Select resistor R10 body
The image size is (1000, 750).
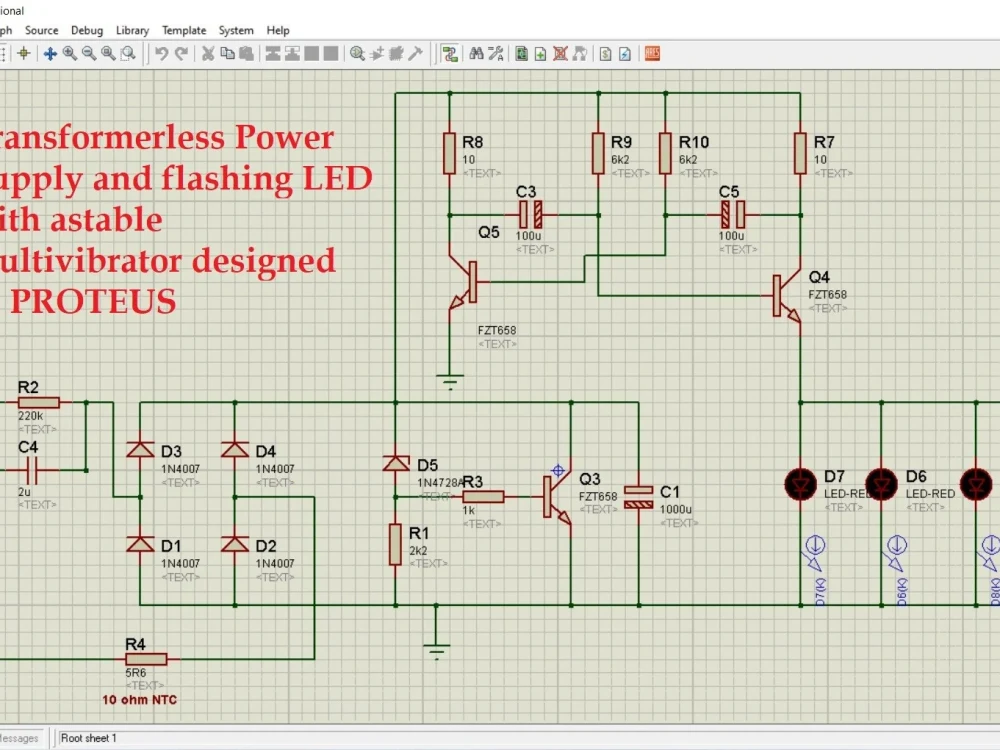[x=665, y=153]
